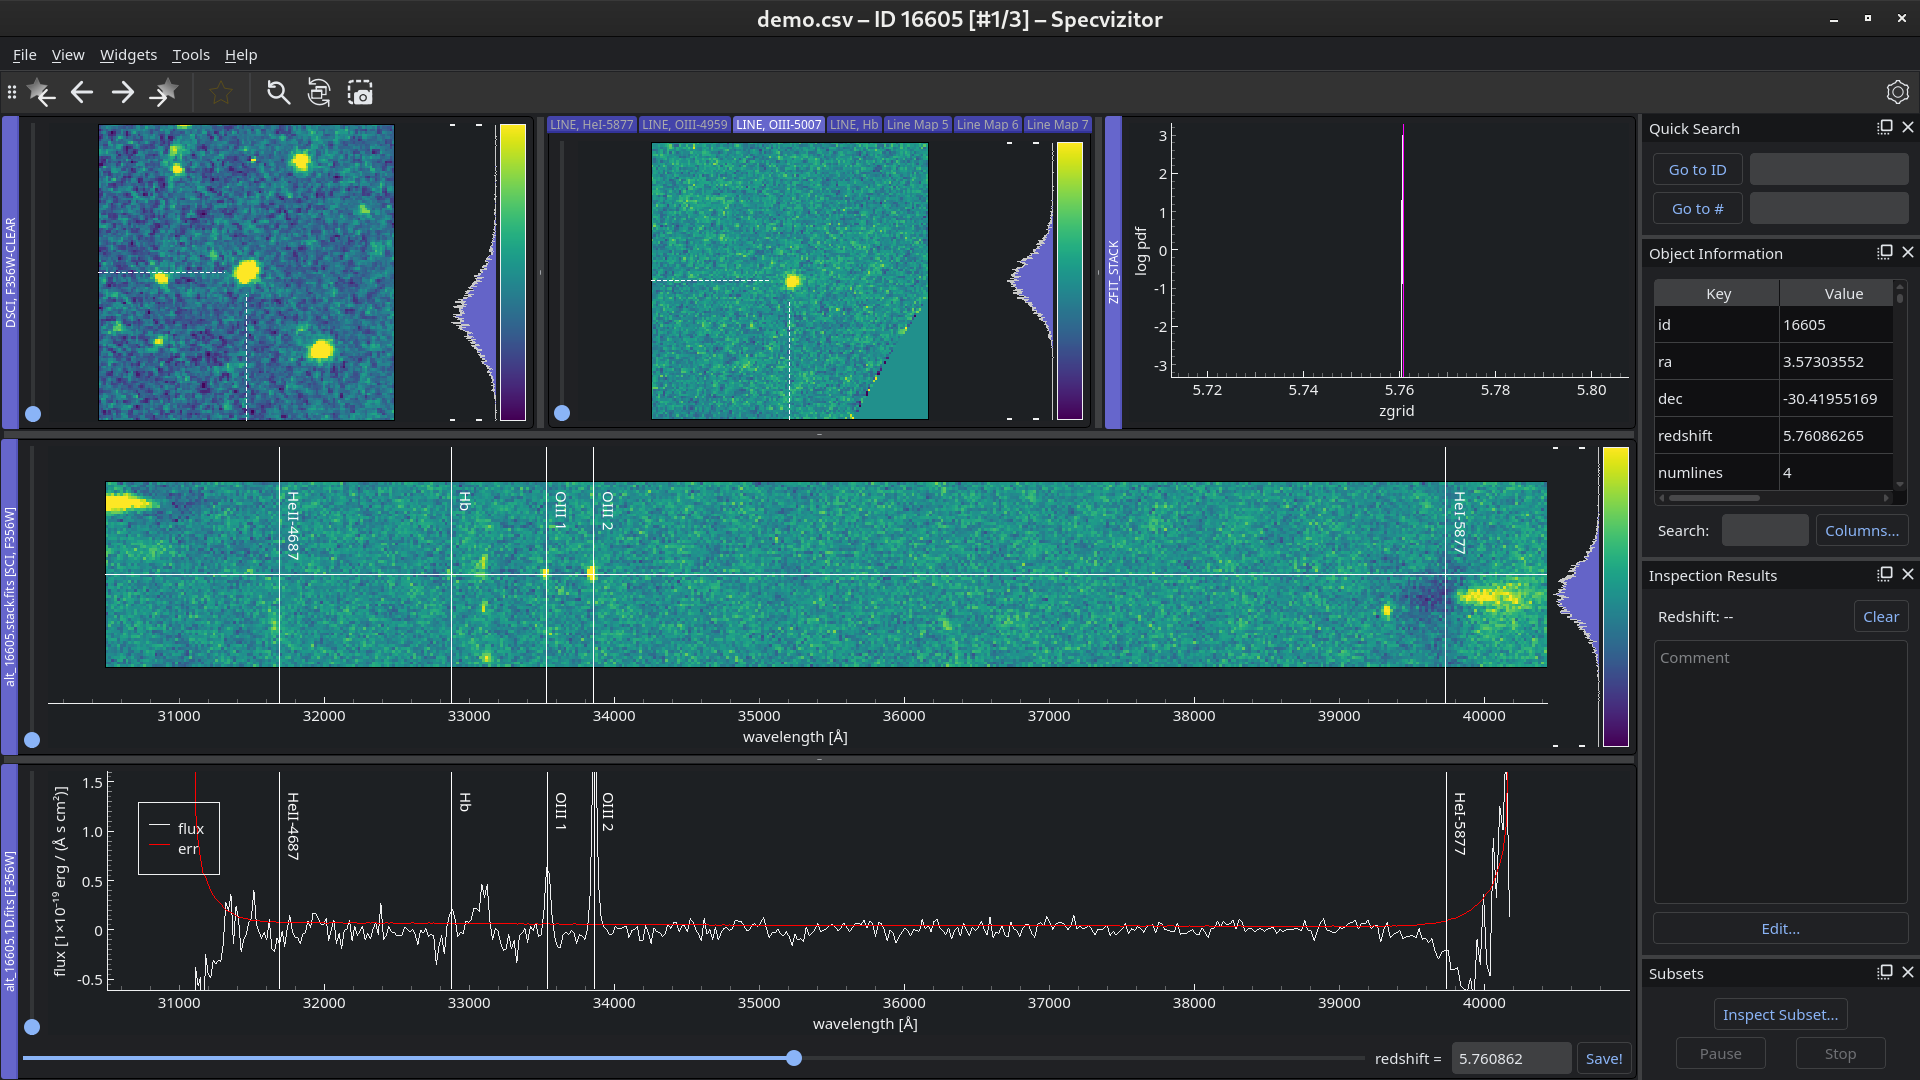Float the Subsets panel
The width and height of the screenshot is (1920, 1080).
(x=1885, y=972)
